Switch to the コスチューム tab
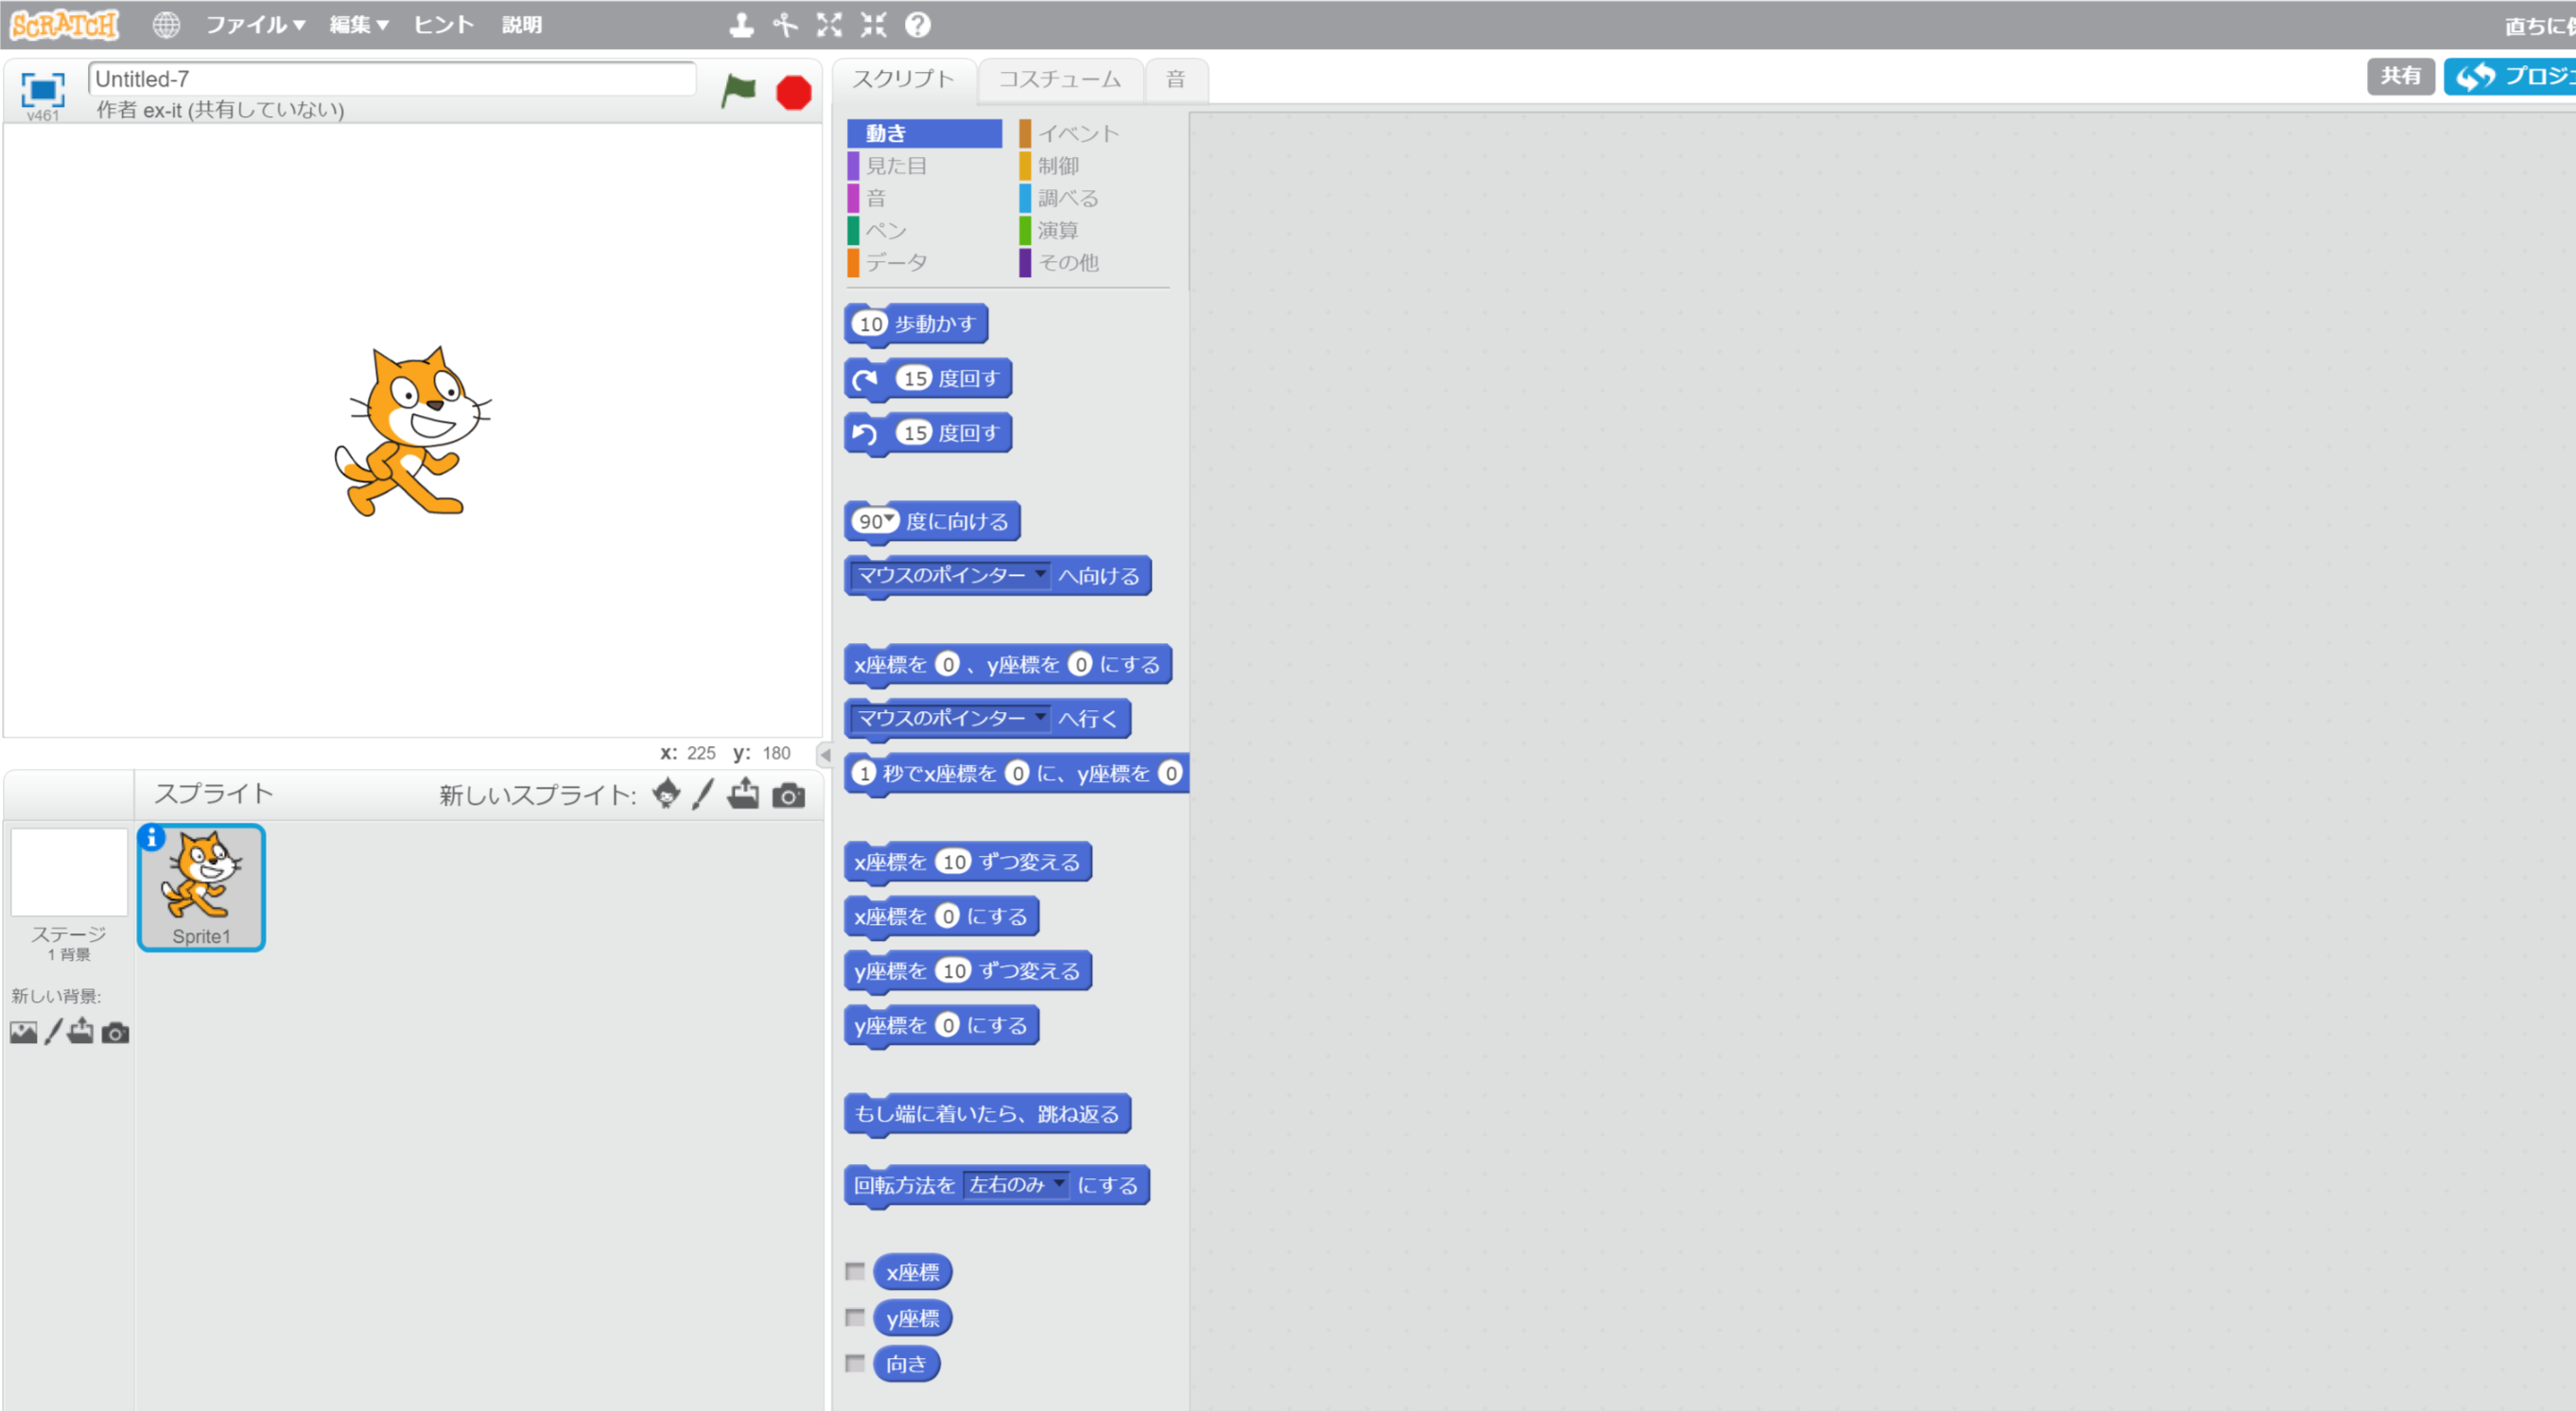 [x=1060, y=79]
